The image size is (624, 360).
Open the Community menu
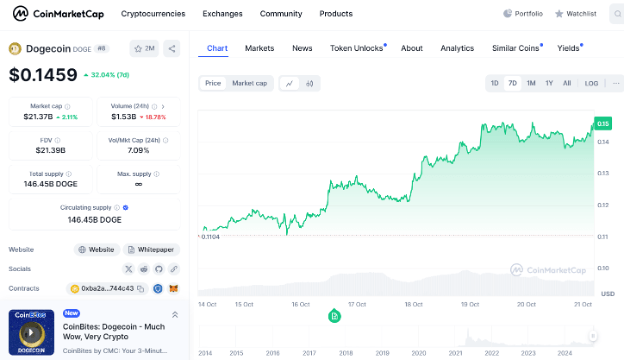[x=281, y=14]
